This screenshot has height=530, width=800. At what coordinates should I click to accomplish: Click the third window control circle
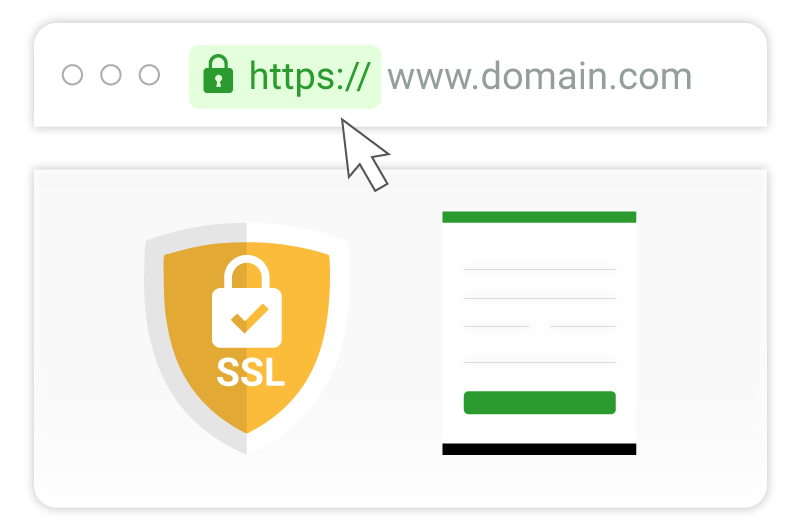(x=149, y=75)
